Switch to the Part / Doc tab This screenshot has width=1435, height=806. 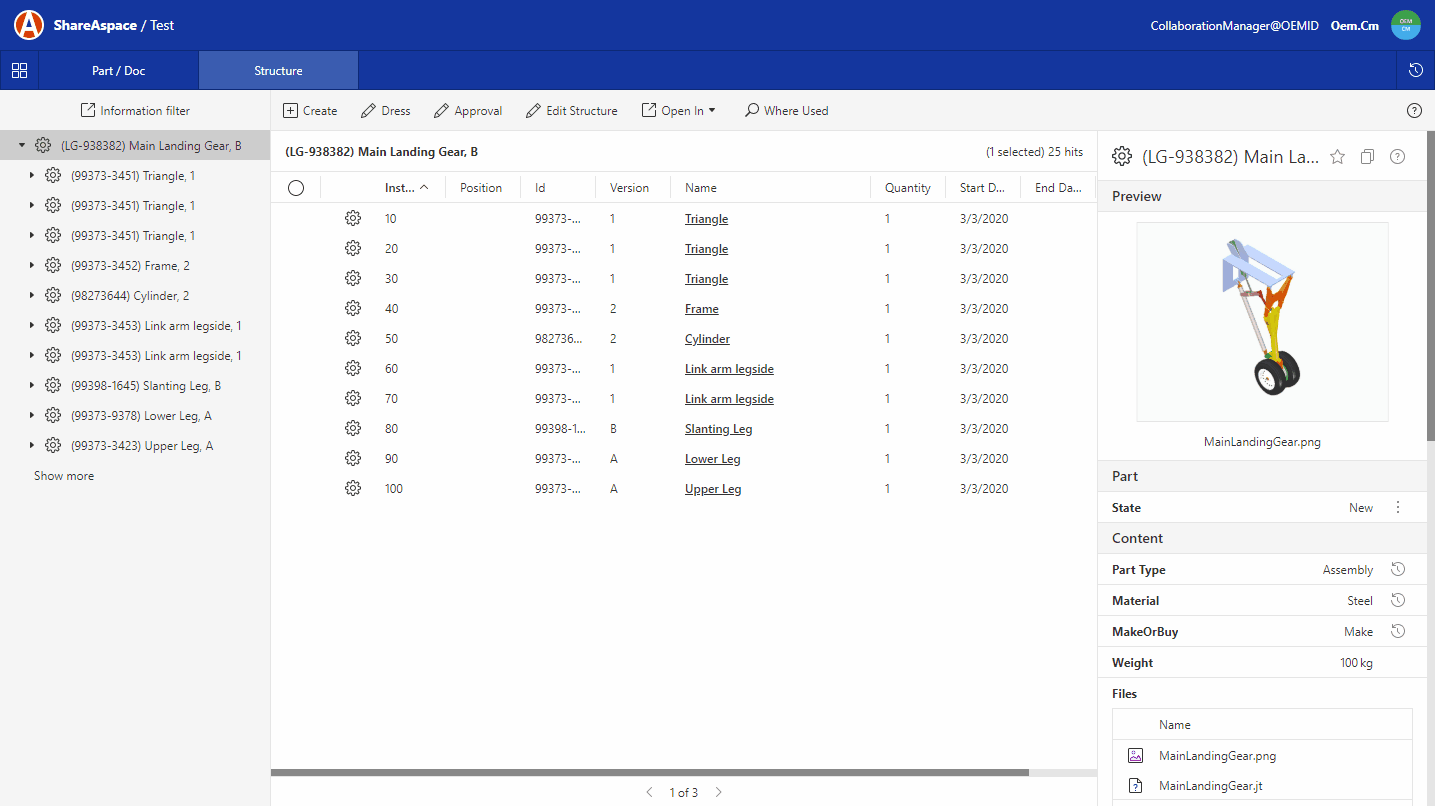(x=119, y=70)
